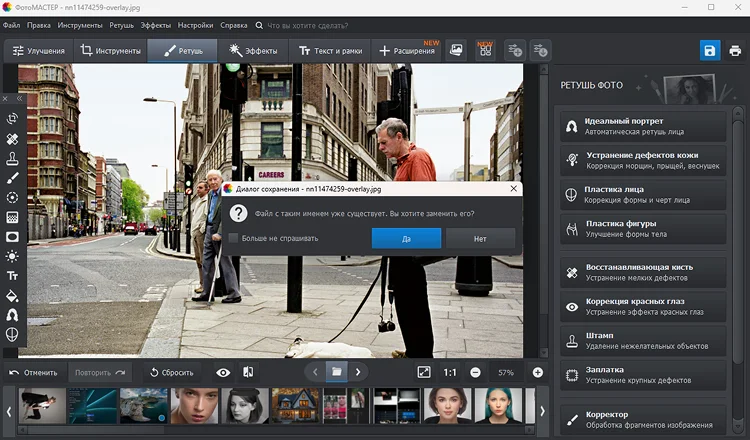Click the blue save disk icon
750x440 pixels.
pos(710,50)
